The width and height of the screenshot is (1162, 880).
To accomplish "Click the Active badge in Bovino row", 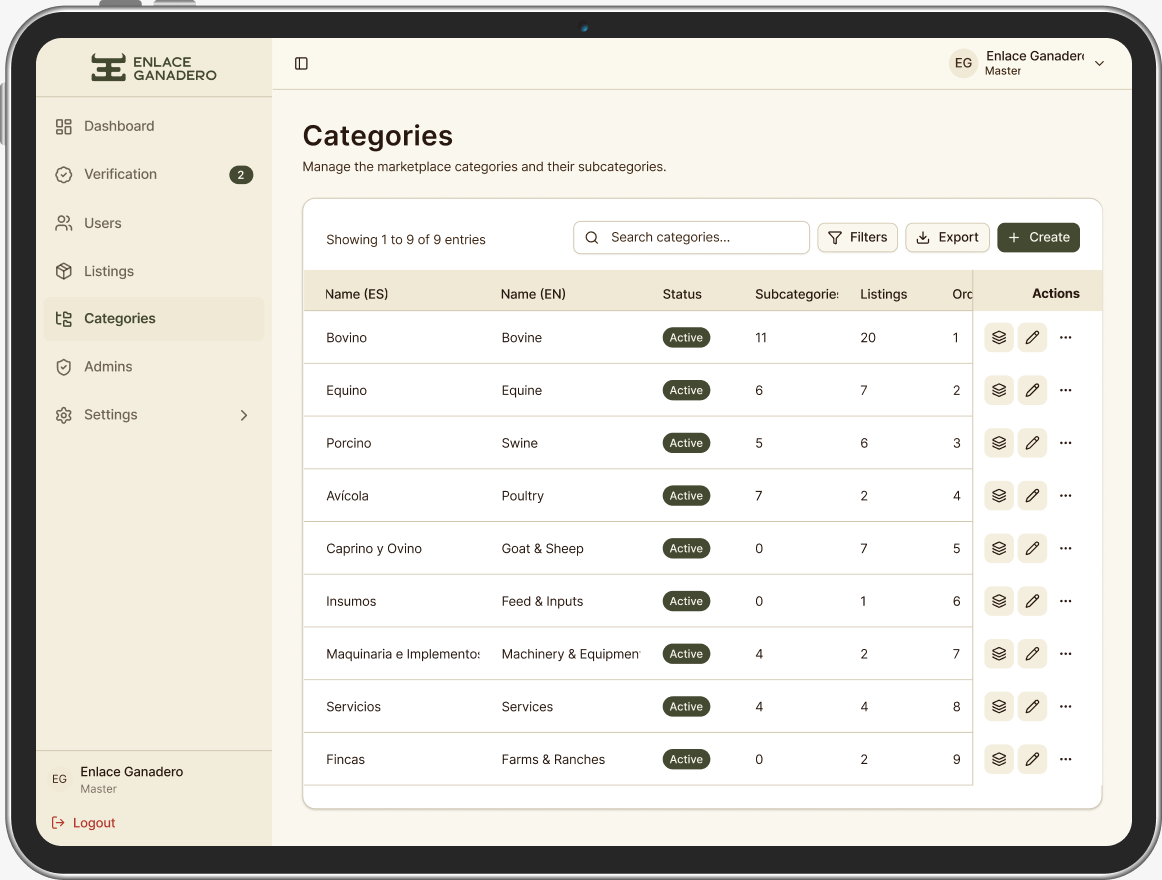I will 686,337.
